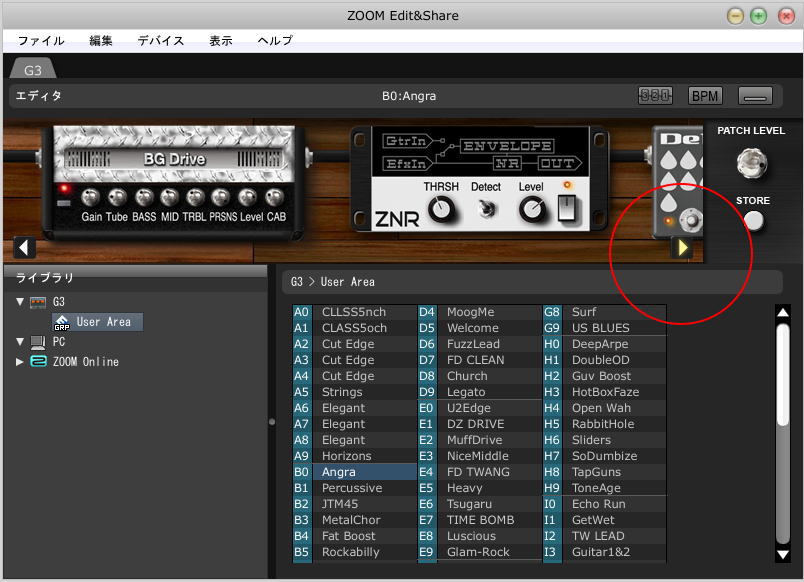Image resolution: width=804 pixels, height=582 pixels.
Task: Click the PRSNS knob on BG Drive
Action: (x=221, y=197)
